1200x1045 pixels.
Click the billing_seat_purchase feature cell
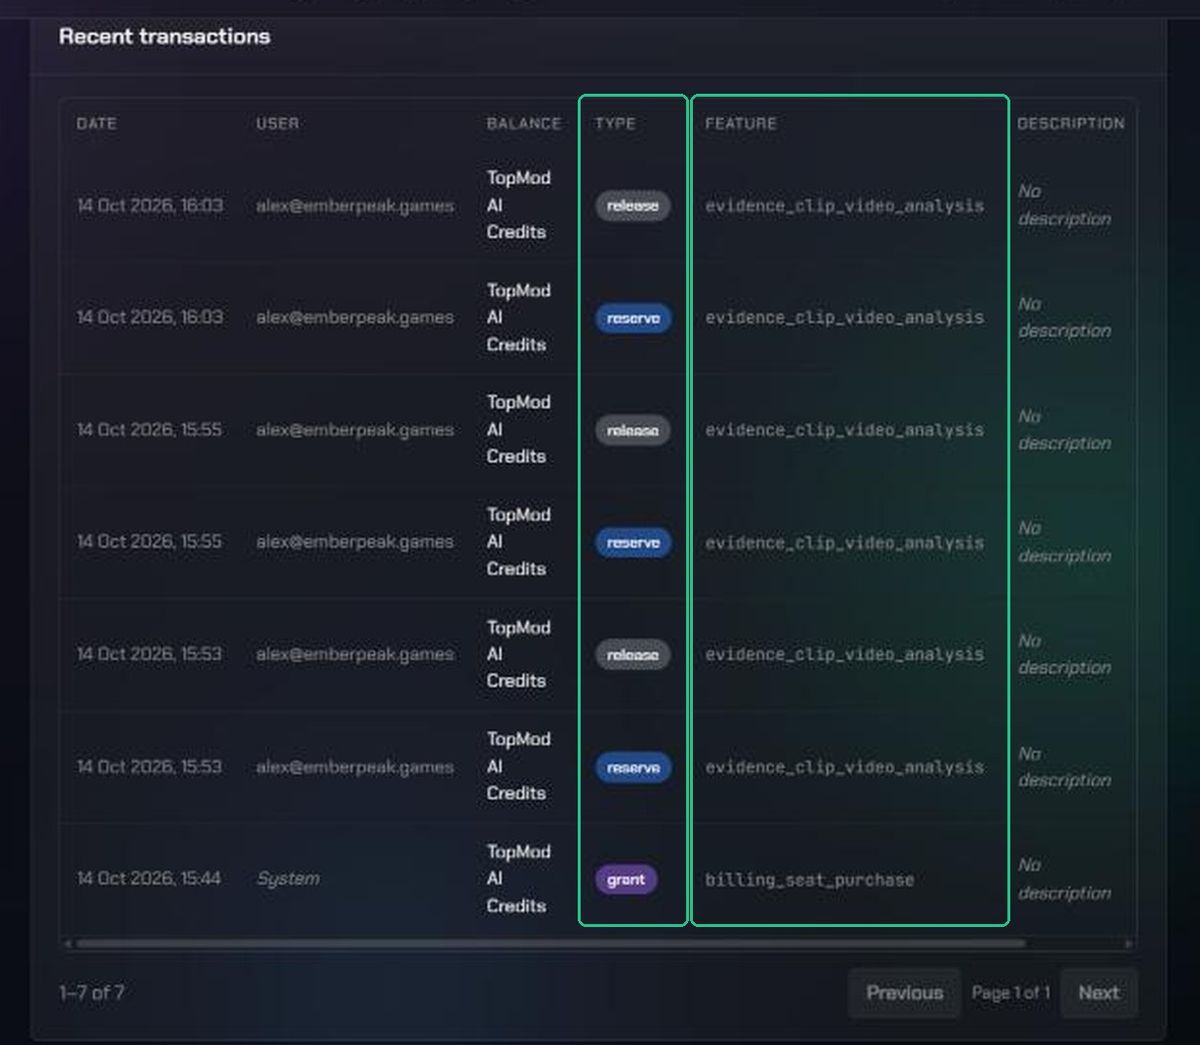coord(809,880)
